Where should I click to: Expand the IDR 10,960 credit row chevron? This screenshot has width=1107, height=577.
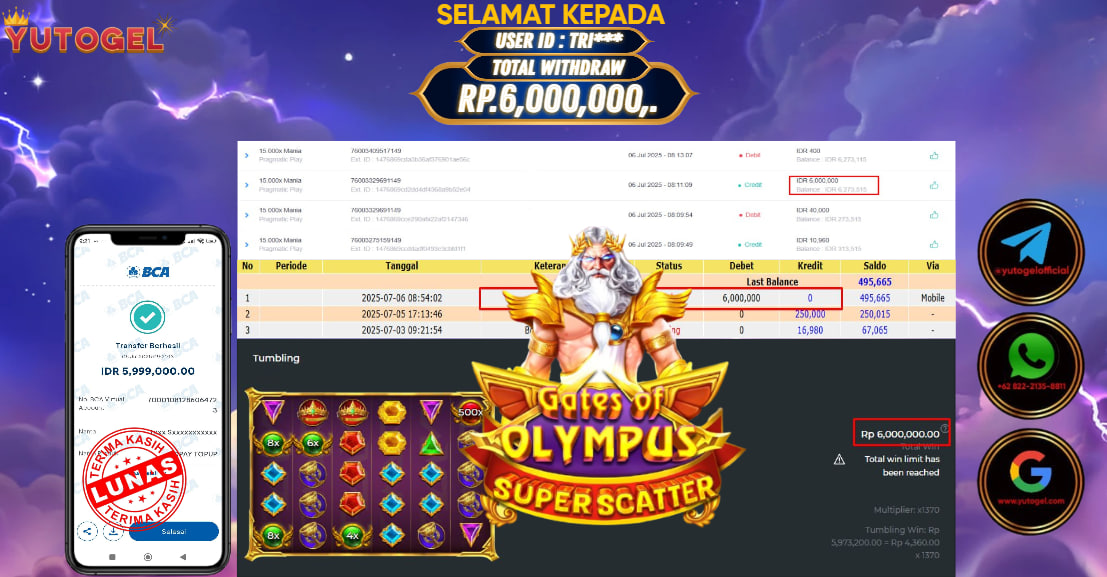pos(246,244)
